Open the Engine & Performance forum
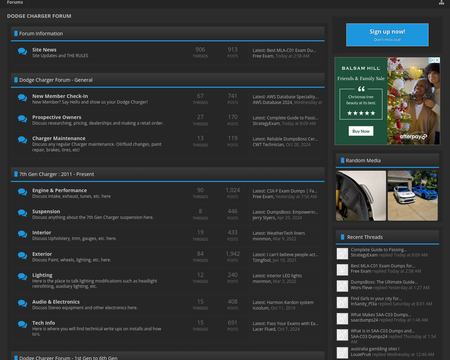 [x=59, y=190]
